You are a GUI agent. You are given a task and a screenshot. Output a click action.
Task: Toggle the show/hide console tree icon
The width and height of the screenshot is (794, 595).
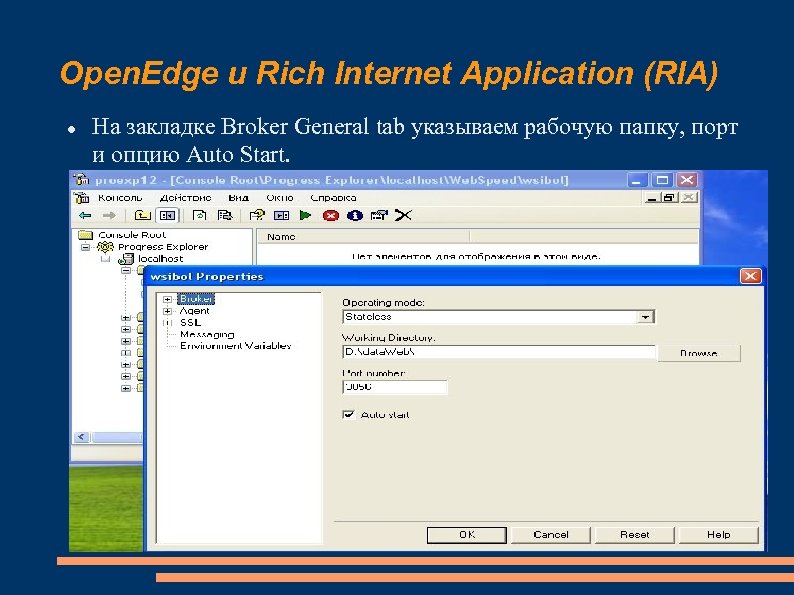pos(167,215)
